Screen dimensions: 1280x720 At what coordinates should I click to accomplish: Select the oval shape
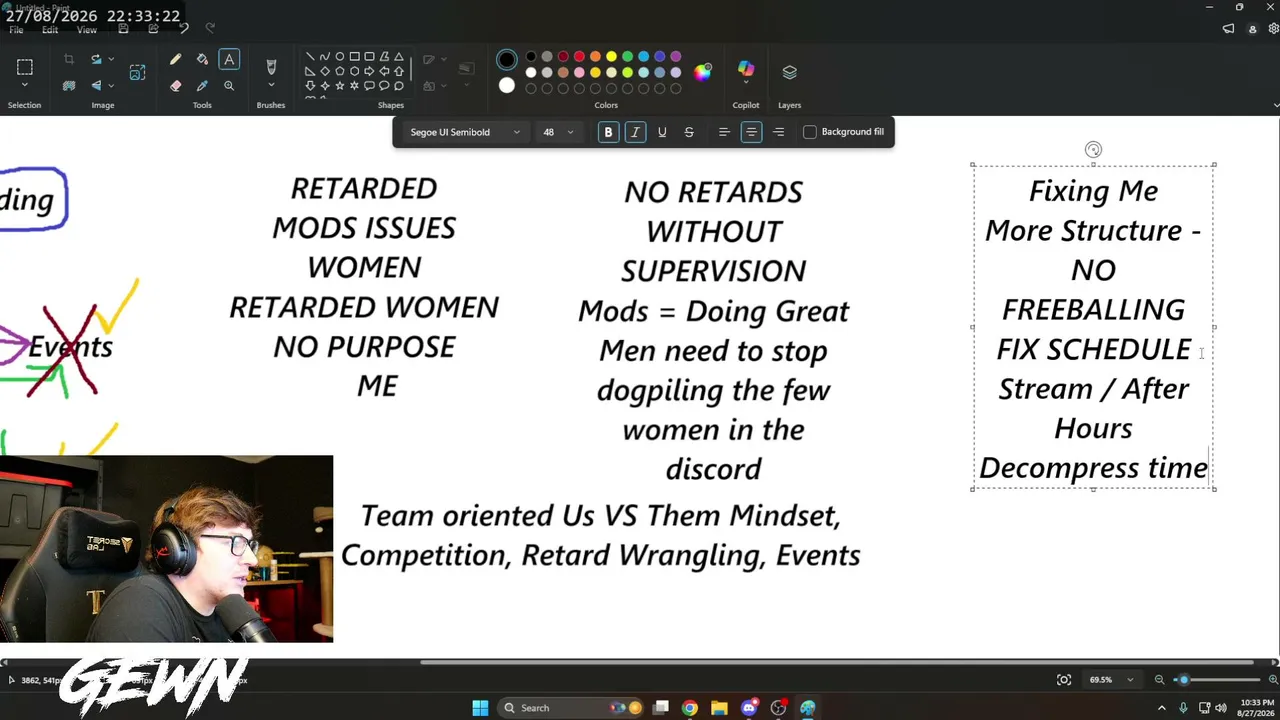click(x=340, y=57)
